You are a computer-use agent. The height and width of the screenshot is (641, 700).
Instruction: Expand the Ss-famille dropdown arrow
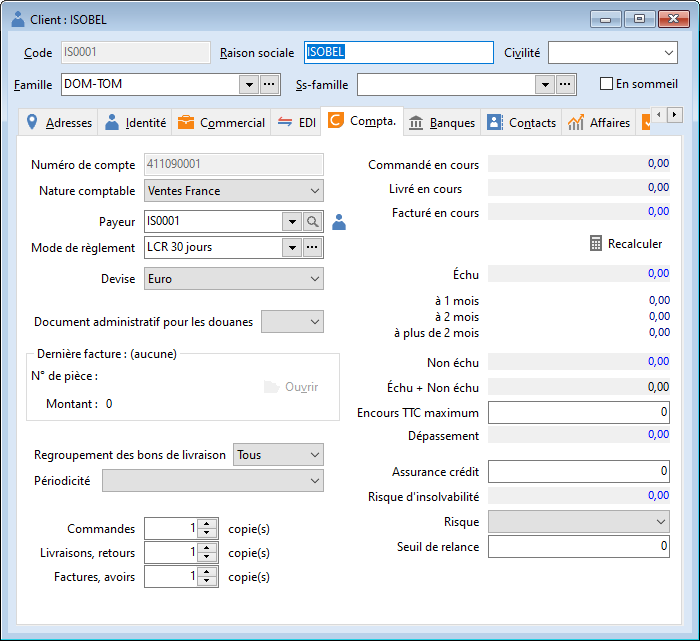click(545, 84)
